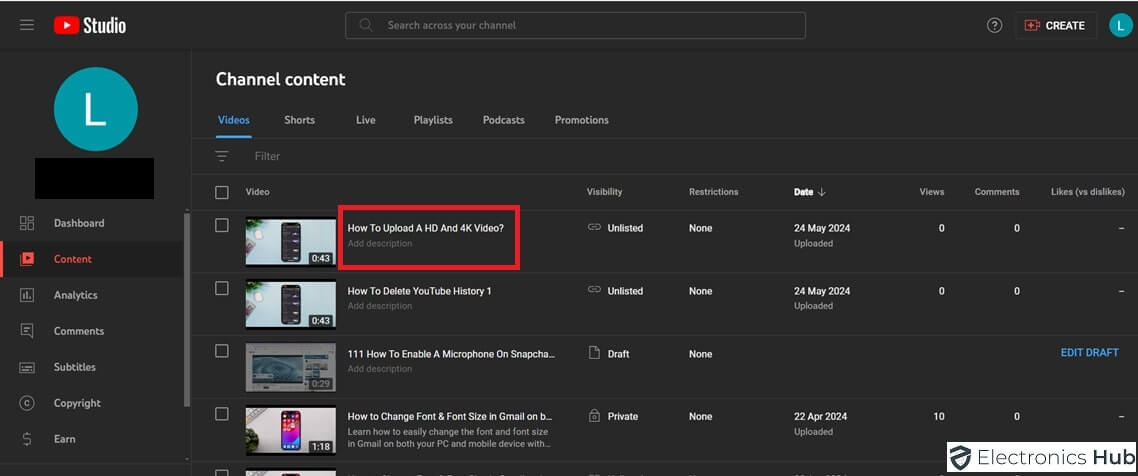Open the Earn section in sidebar
Viewport: 1138px width, 476px height.
tap(64, 439)
